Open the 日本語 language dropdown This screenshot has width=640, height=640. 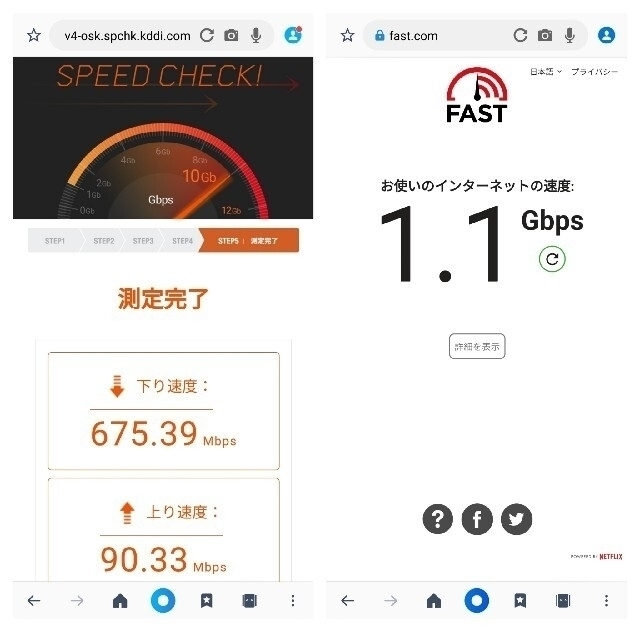point(546,72)
